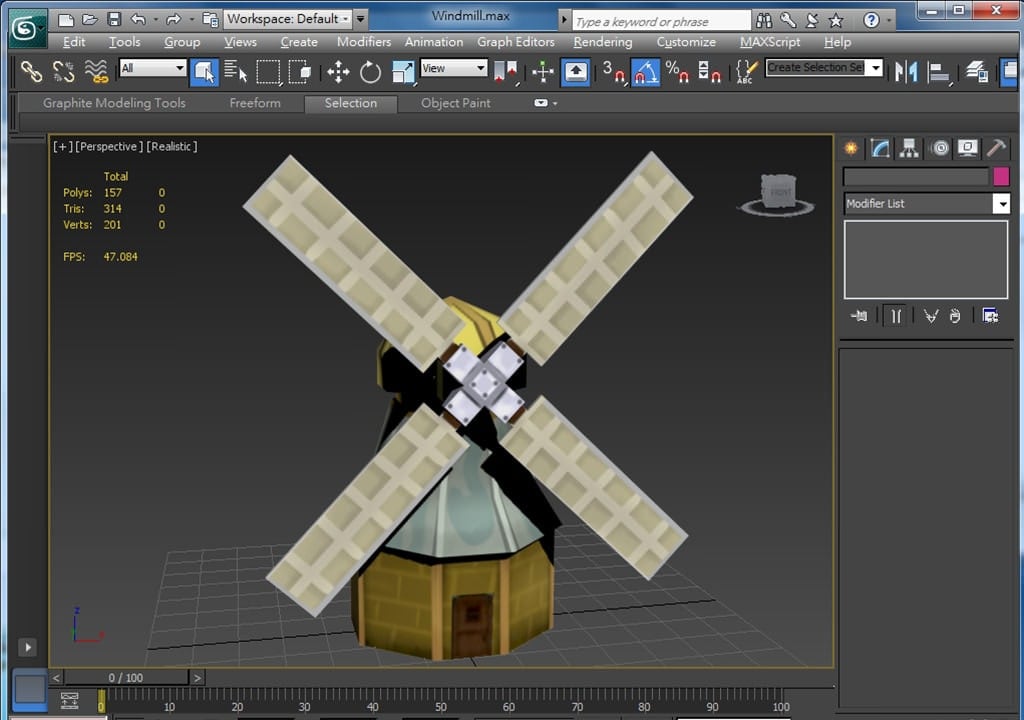Select the Select and Move tool
The width and height of the screenshot is (1024, 720).
coord(338,71)
